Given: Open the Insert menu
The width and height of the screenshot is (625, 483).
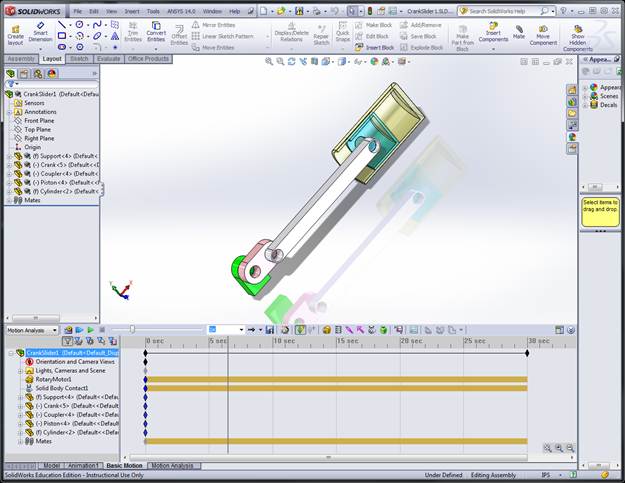Looking at the screenshot, I should [x=131, y=11].
